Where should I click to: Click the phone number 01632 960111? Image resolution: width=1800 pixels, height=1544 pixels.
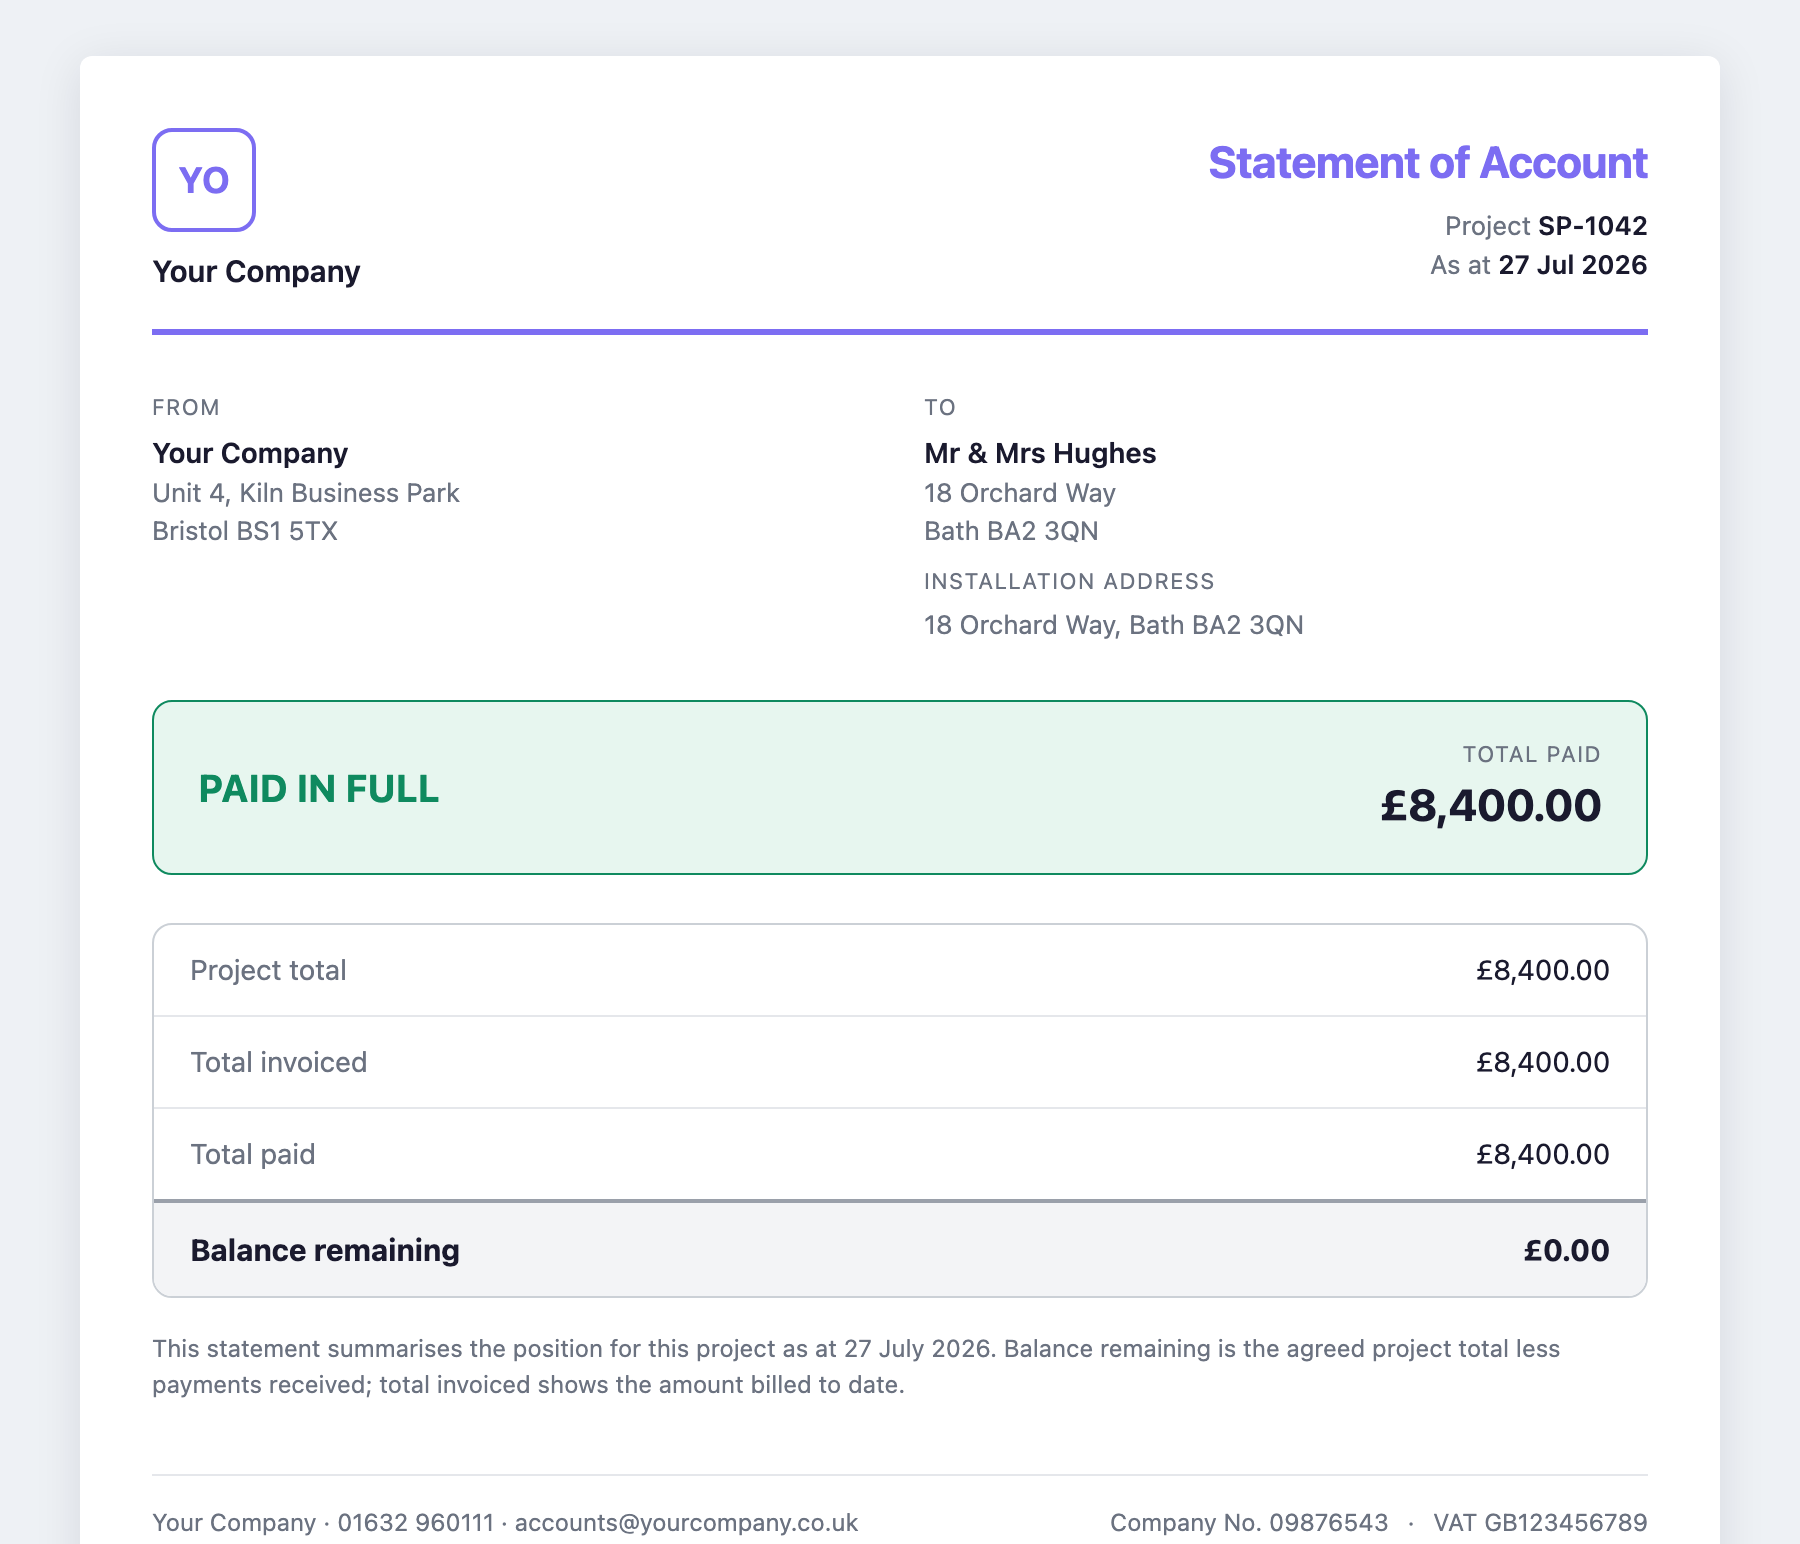tap(416, 1523)
